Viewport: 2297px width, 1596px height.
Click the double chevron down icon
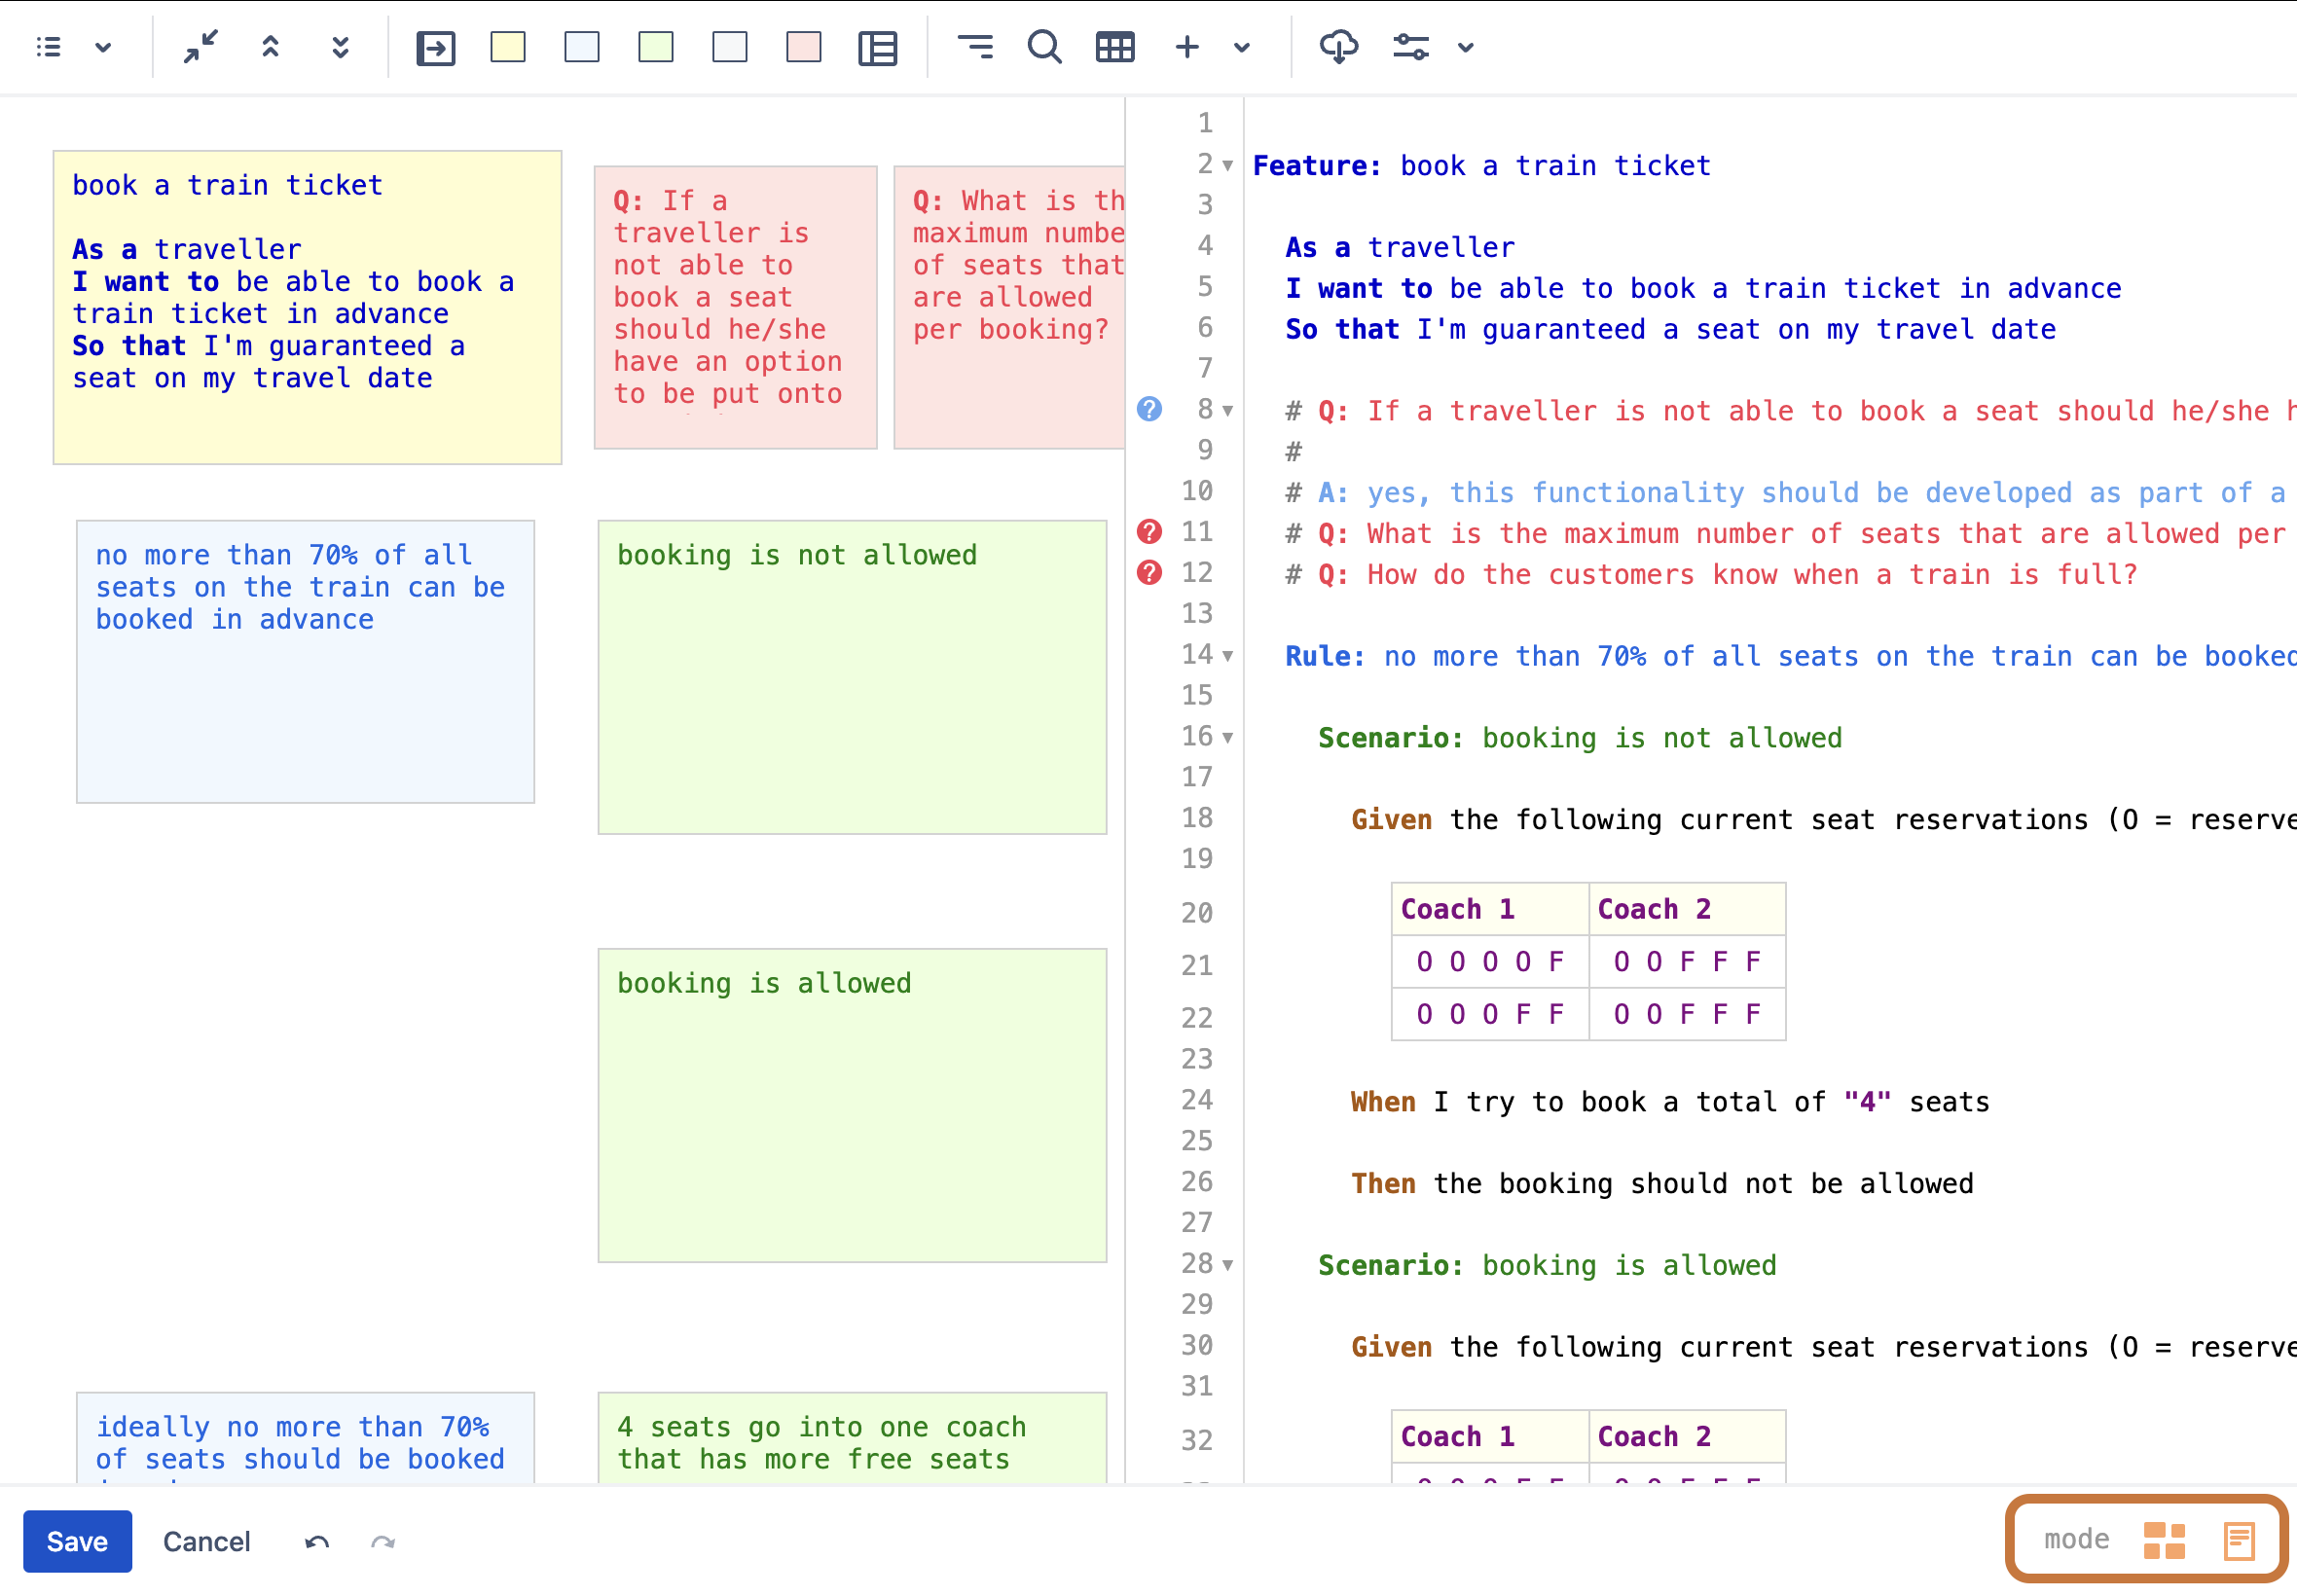click(340, 47)
